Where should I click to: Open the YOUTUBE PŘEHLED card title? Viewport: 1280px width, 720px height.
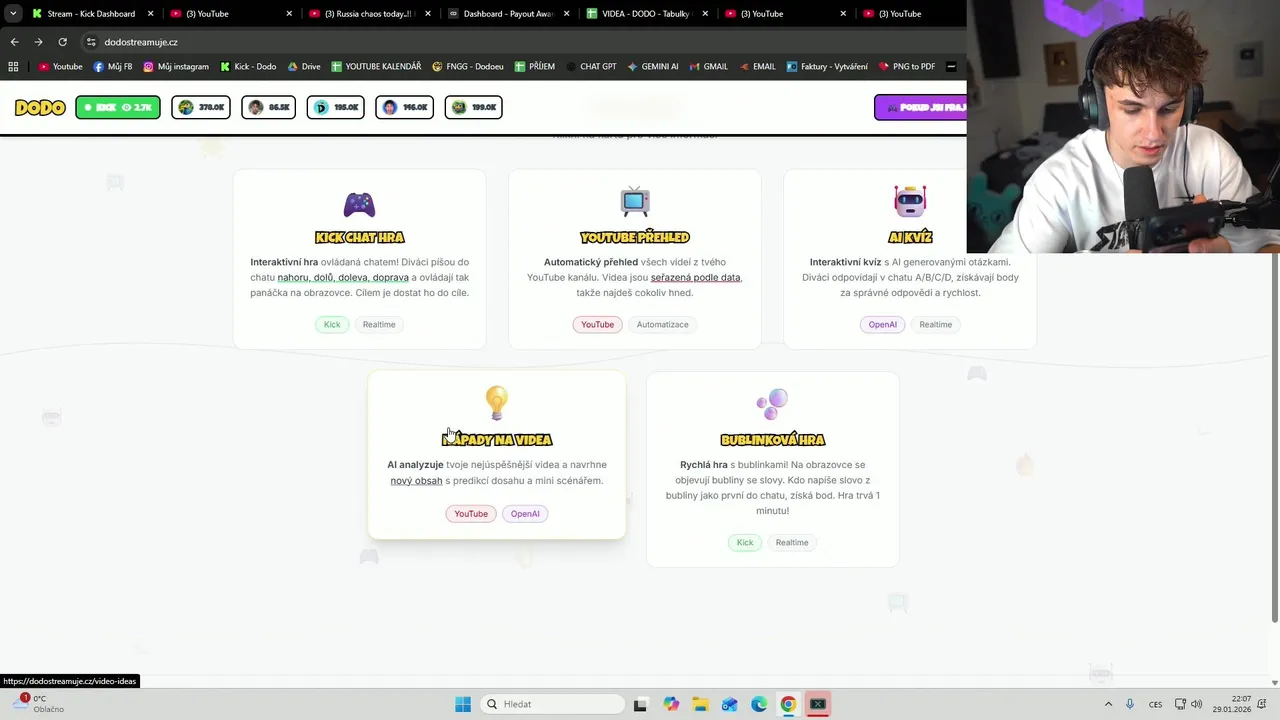click(x=635, y=237)
